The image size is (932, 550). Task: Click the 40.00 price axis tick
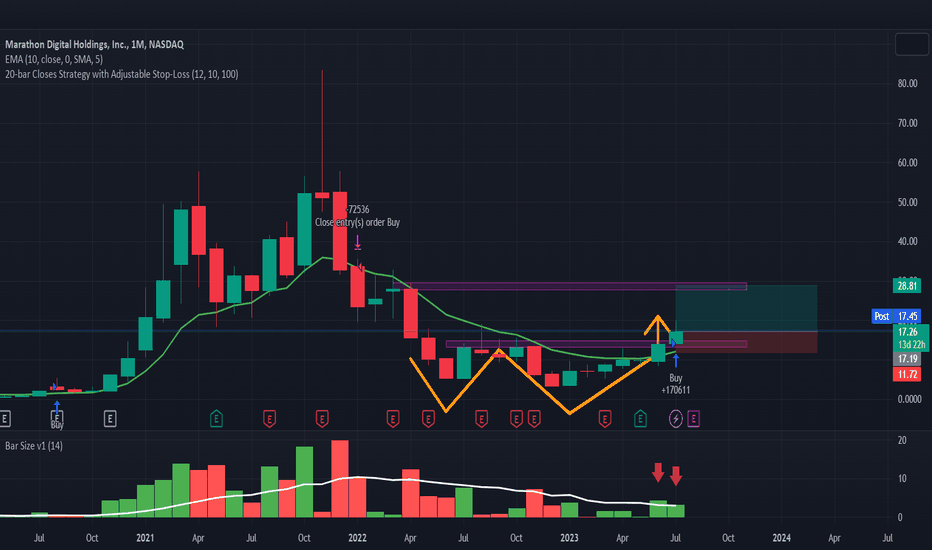tap(907, 241)
